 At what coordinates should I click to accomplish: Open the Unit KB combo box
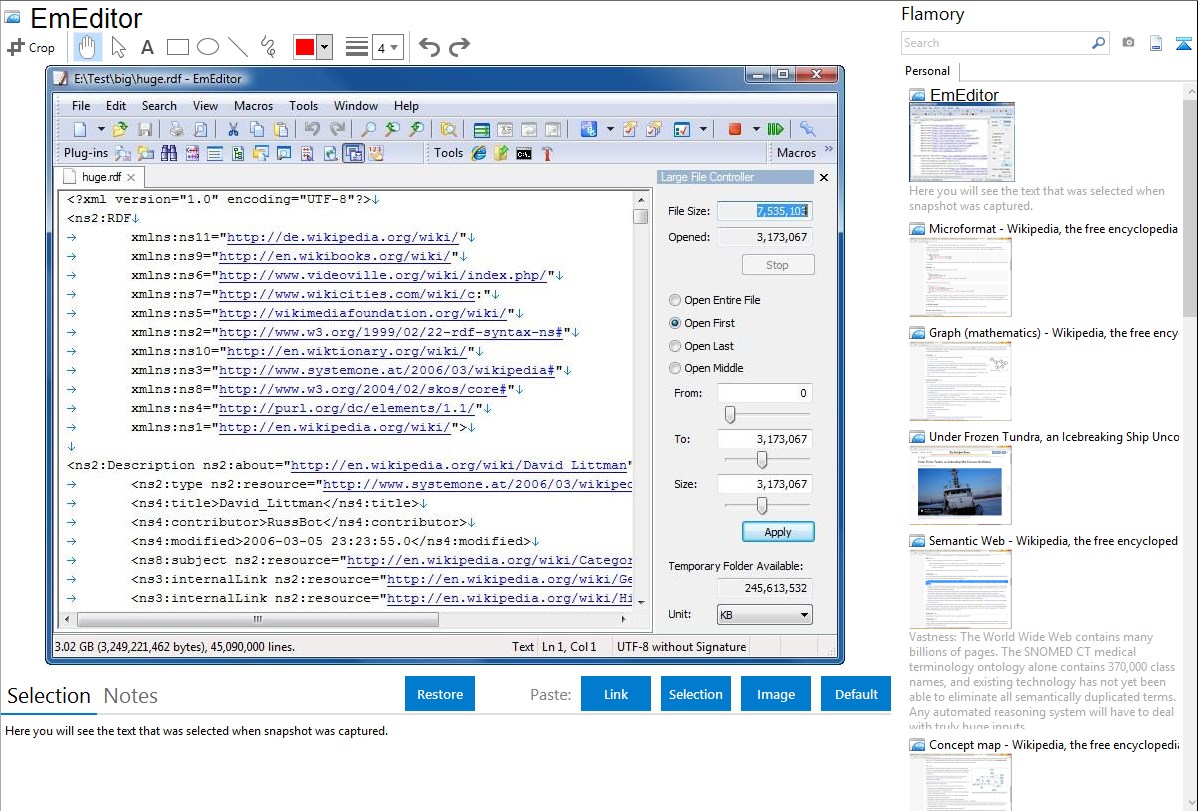[764, 615]
